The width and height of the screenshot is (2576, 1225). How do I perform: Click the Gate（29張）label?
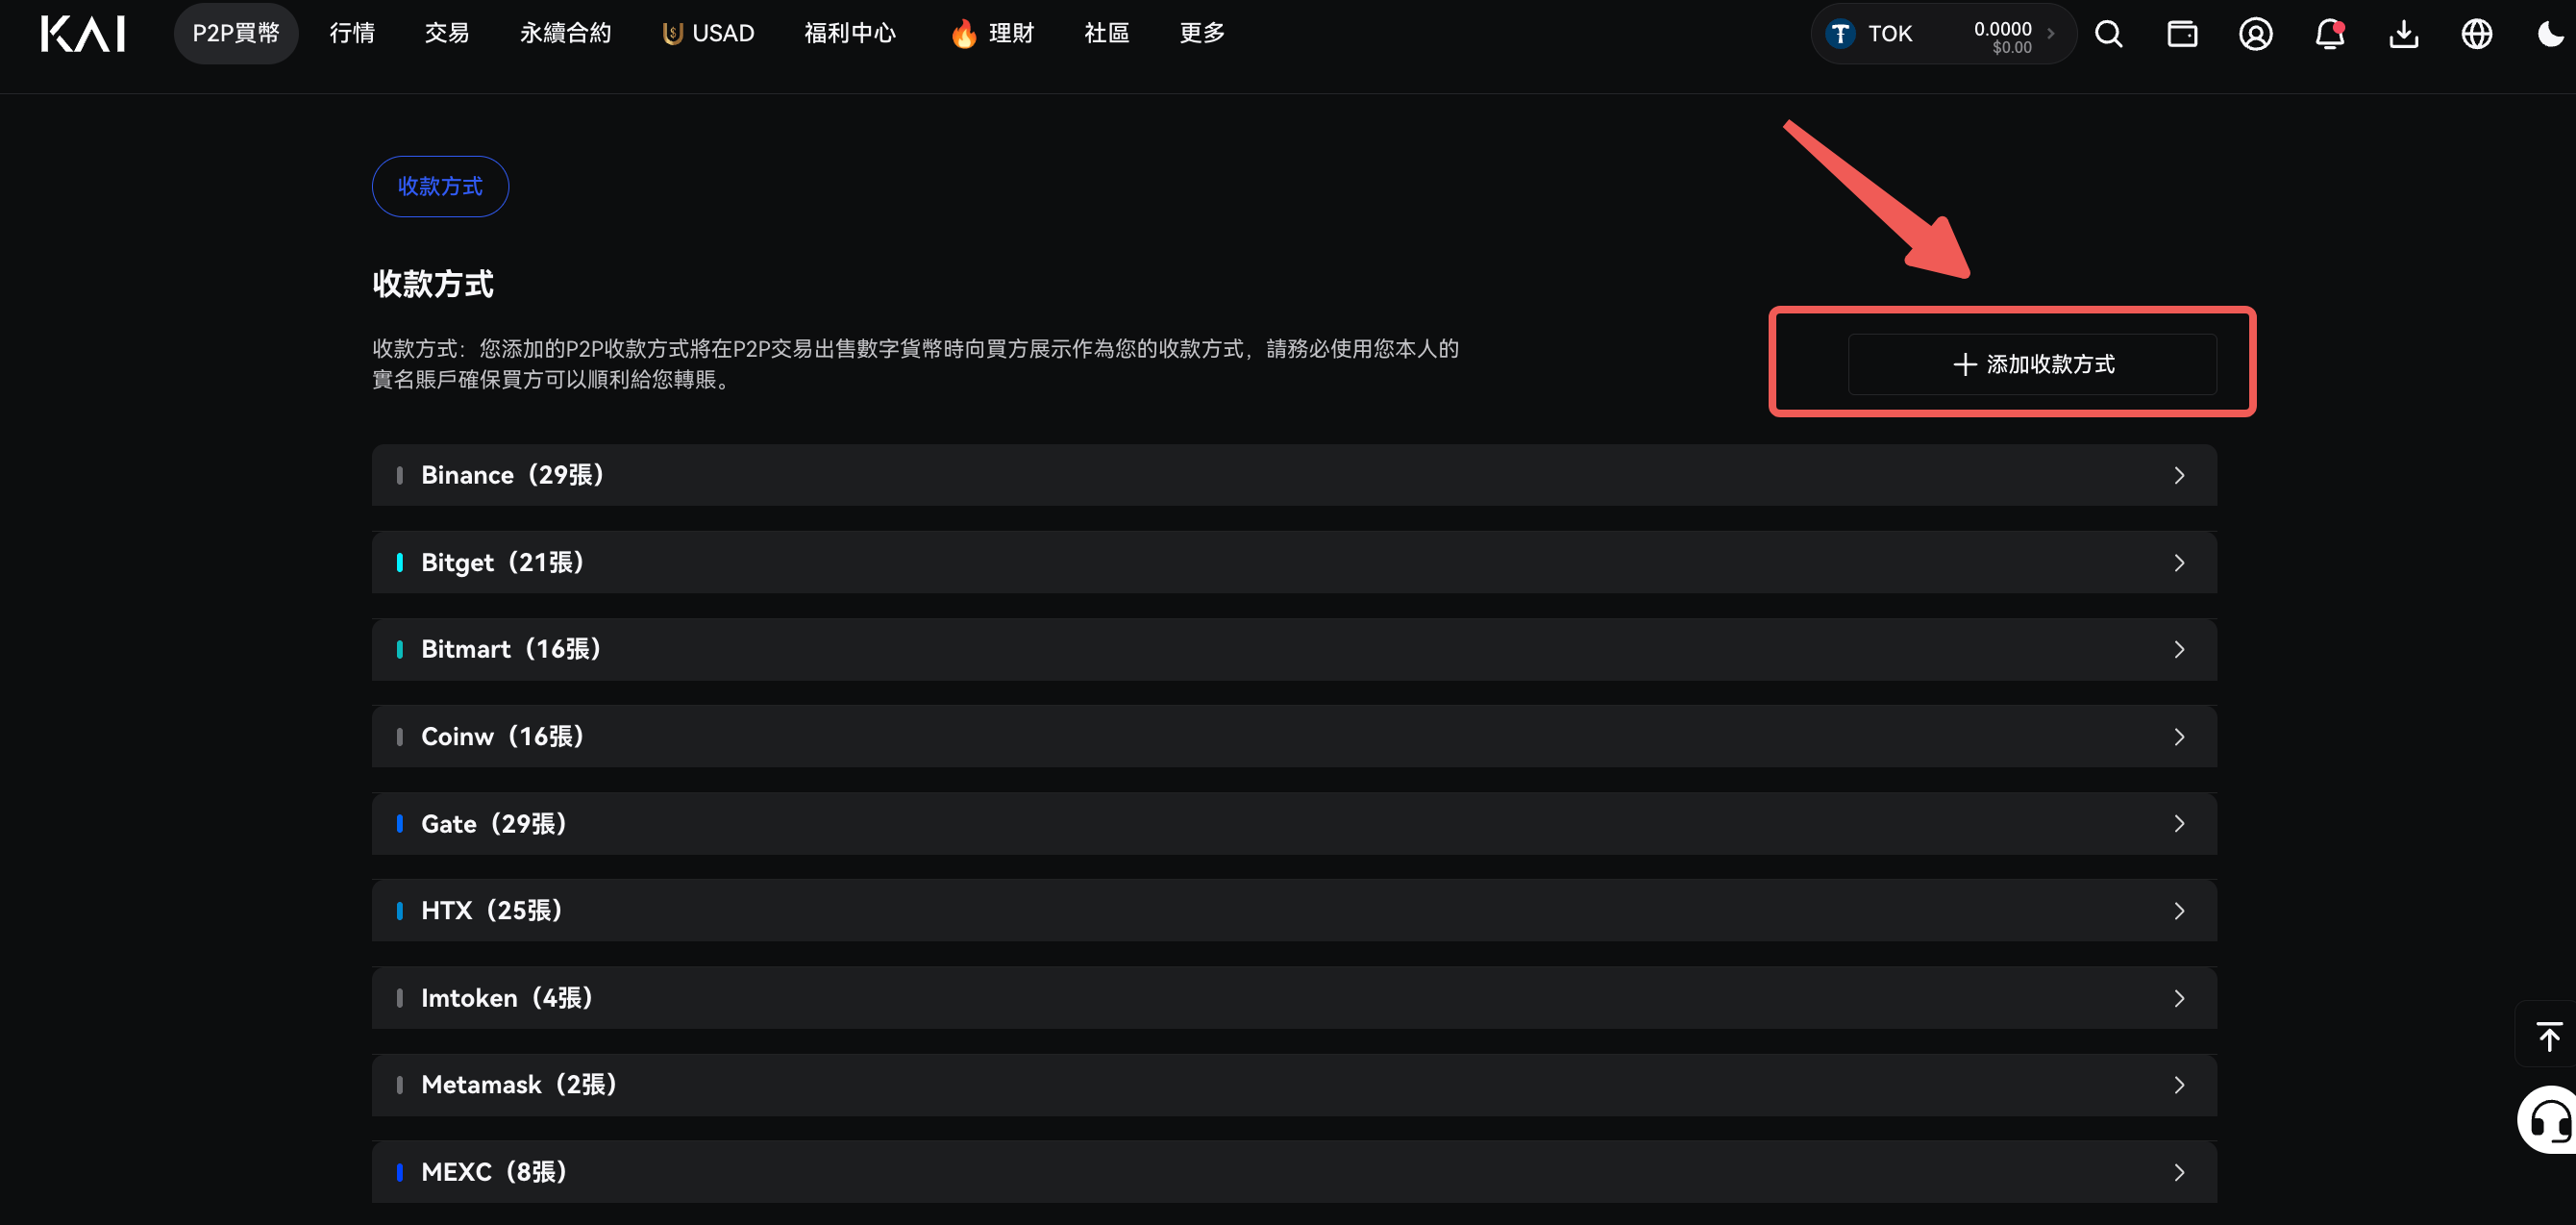pos(495,824)
